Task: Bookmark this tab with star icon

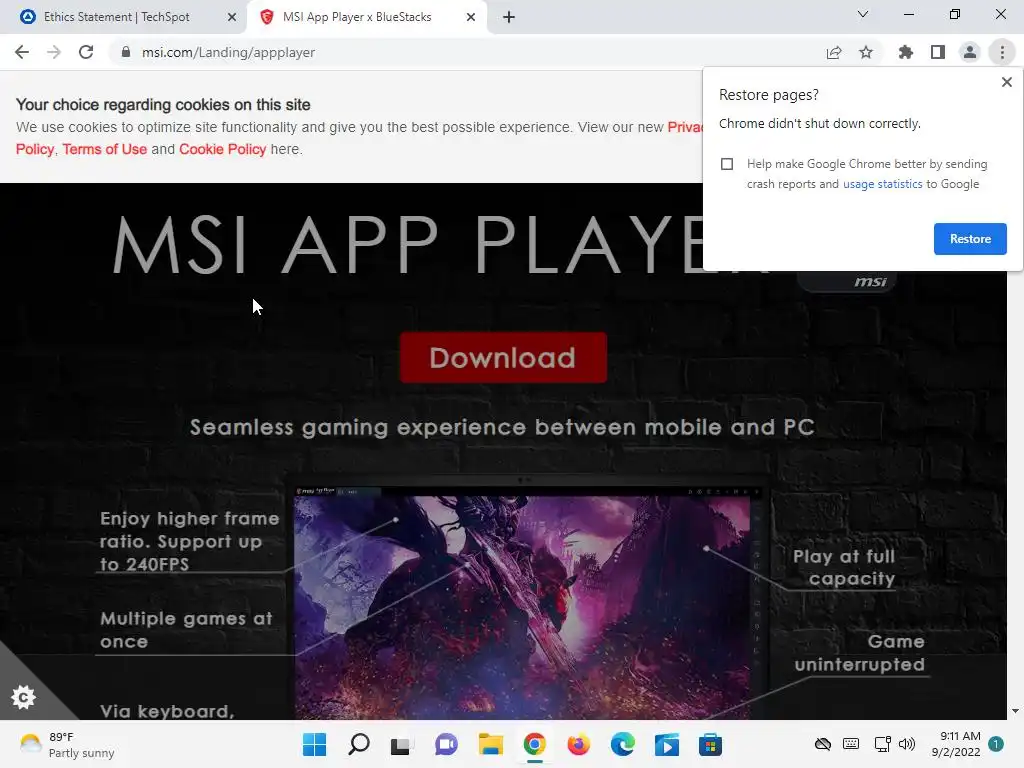Action: [x=866, y=52]
